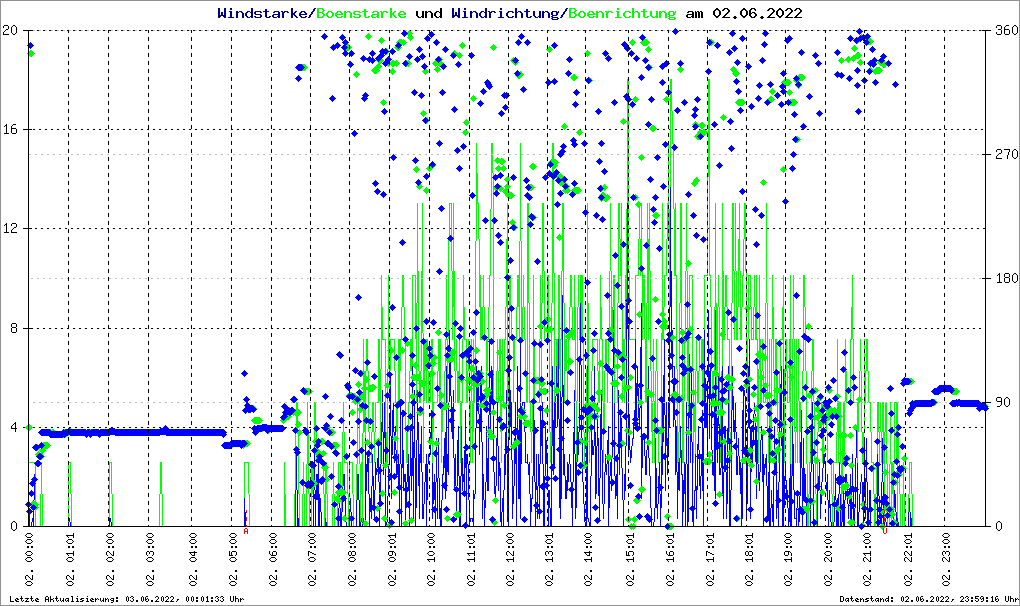Click left axis value 8
The width and height of the screenshot is (1020, 606).
click(x=14, y=328)
